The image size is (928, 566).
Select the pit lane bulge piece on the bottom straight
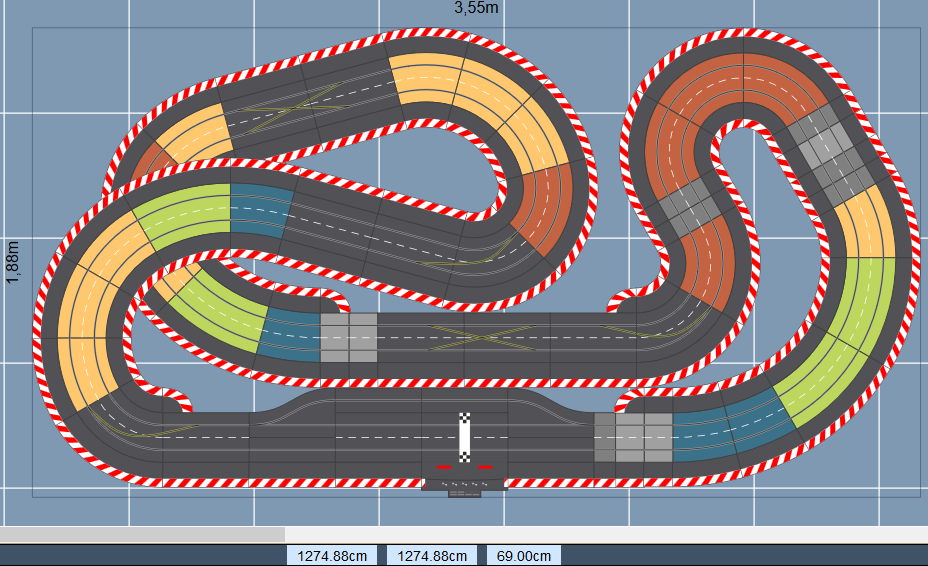point(421,400)
